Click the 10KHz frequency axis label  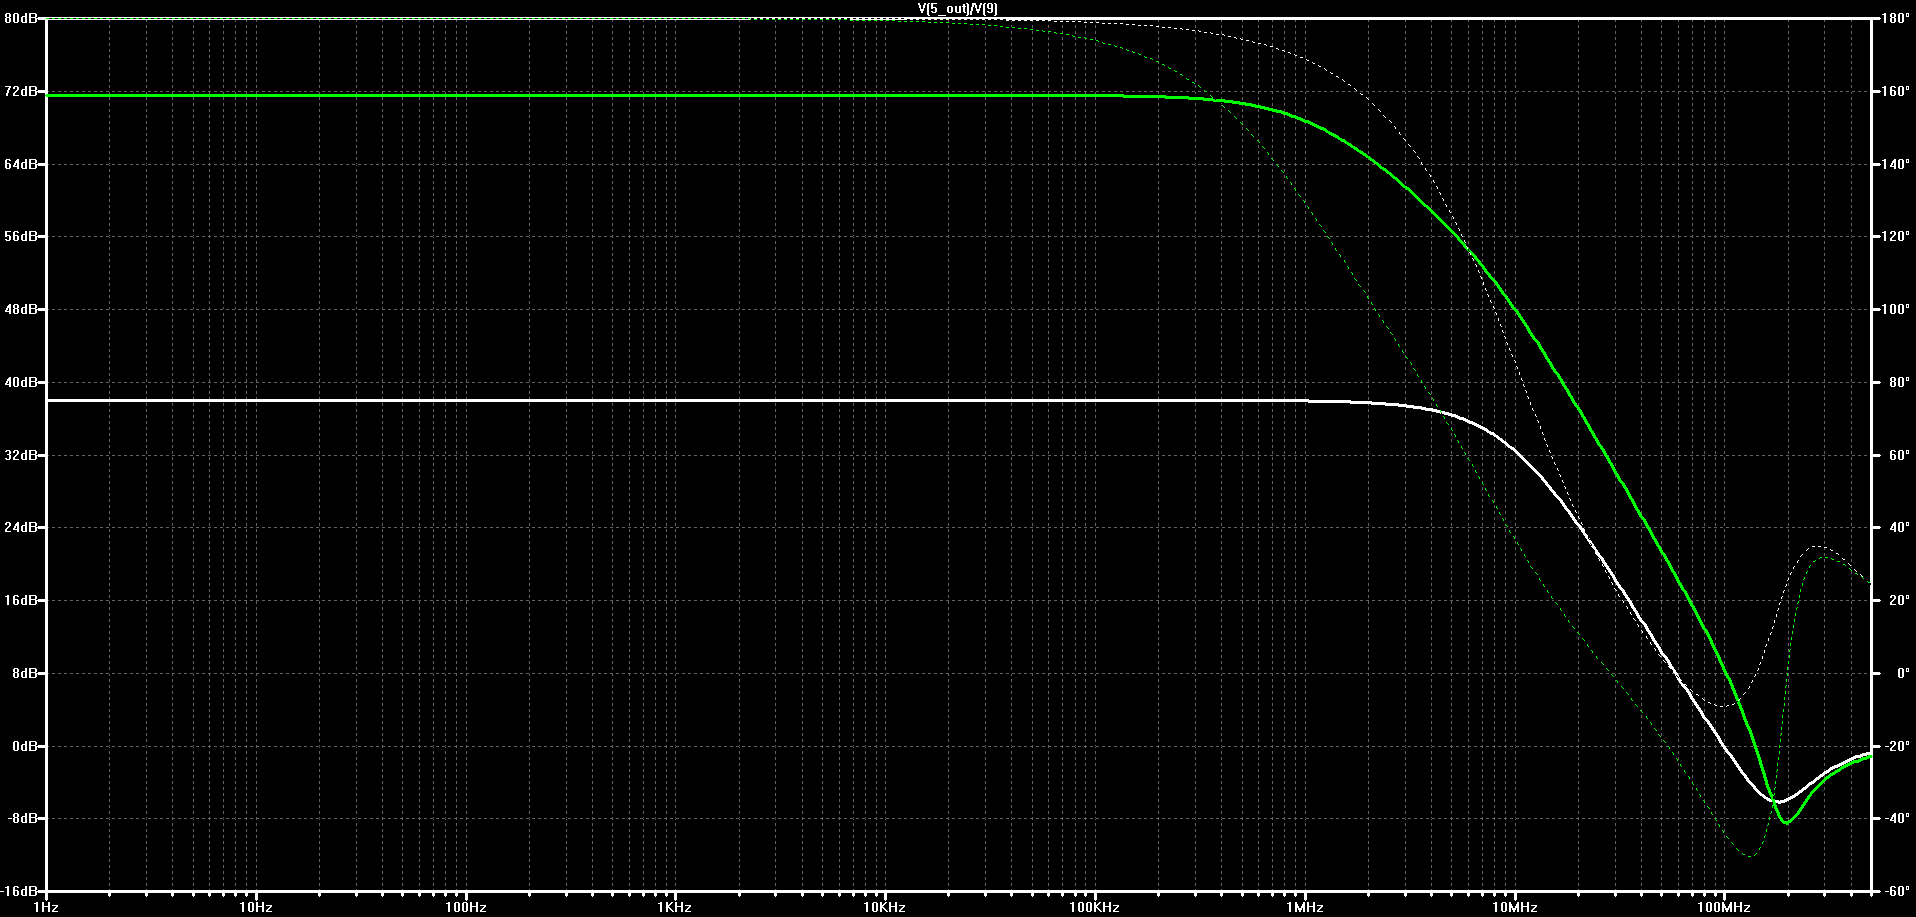tap(885, 908)
